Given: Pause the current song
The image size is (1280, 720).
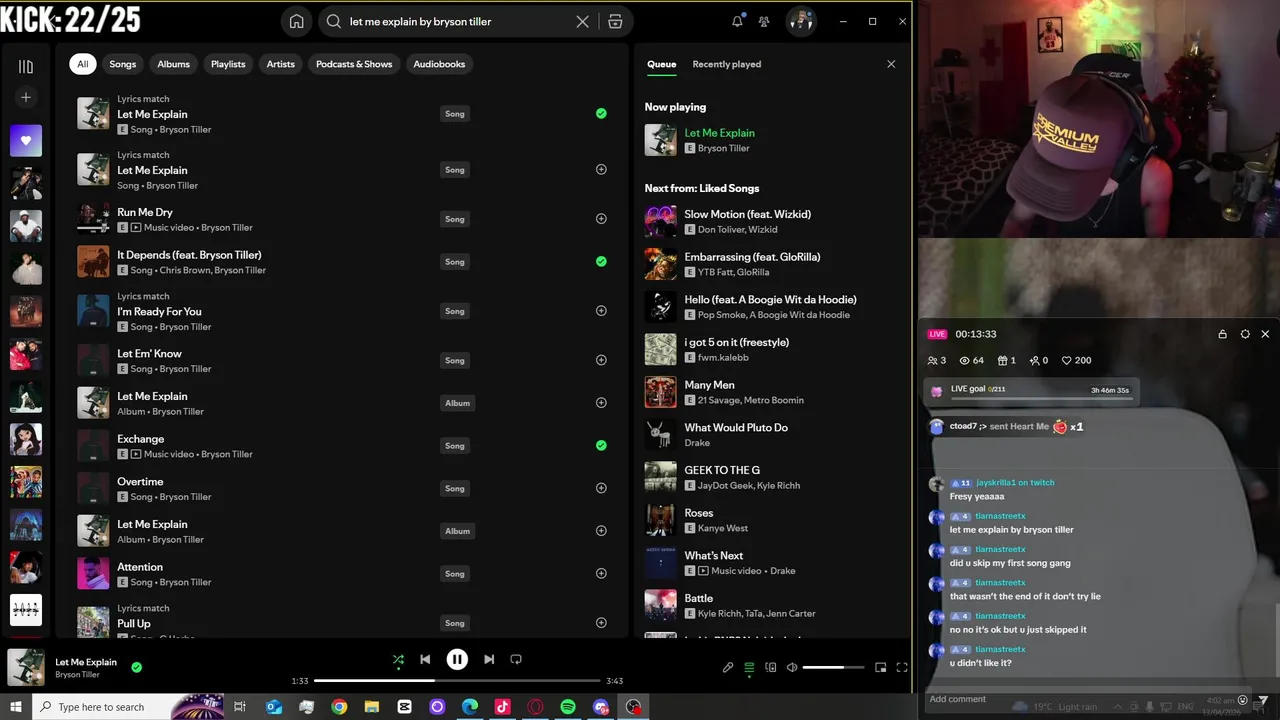Looking at the screenshot, I should click(457, 659).
